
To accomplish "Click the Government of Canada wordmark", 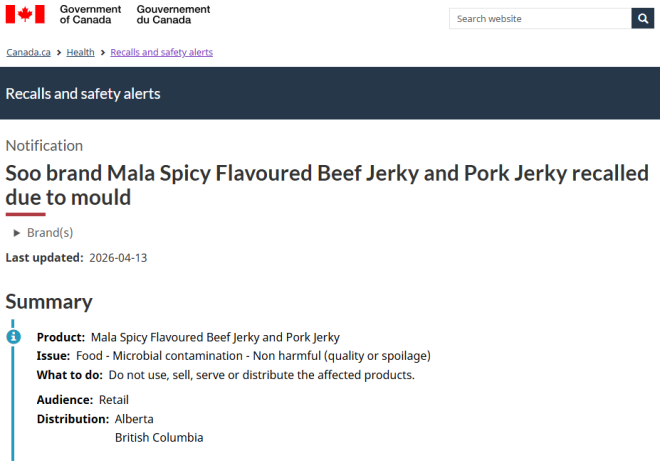I will (90, 14).
